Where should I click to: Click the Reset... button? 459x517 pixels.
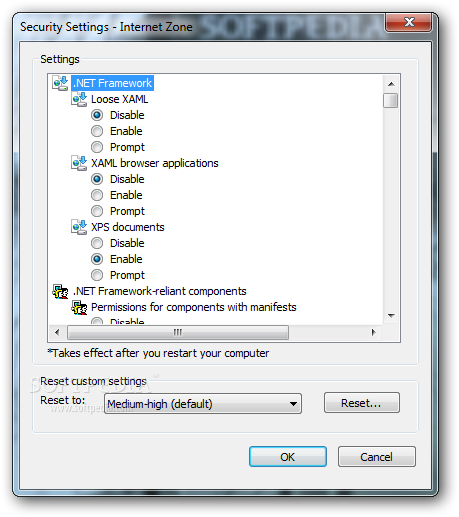[x=362, y=403]
